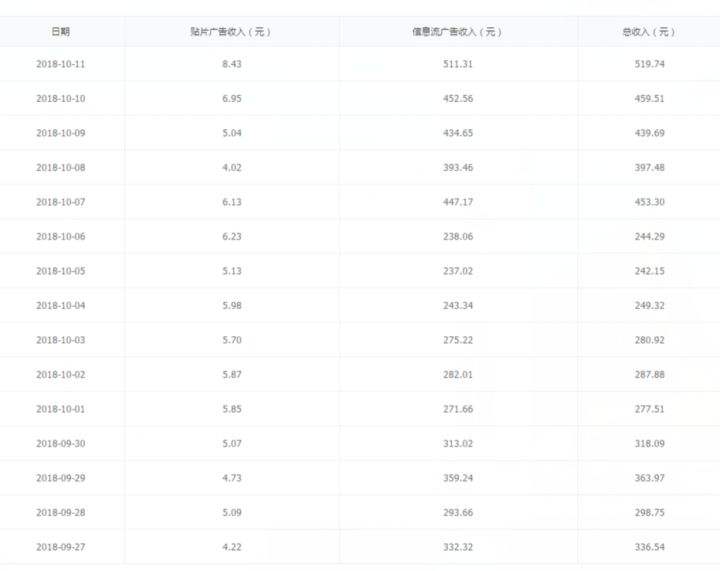Select the date cell 2018-10-04
720x571 pixels.
61,305
